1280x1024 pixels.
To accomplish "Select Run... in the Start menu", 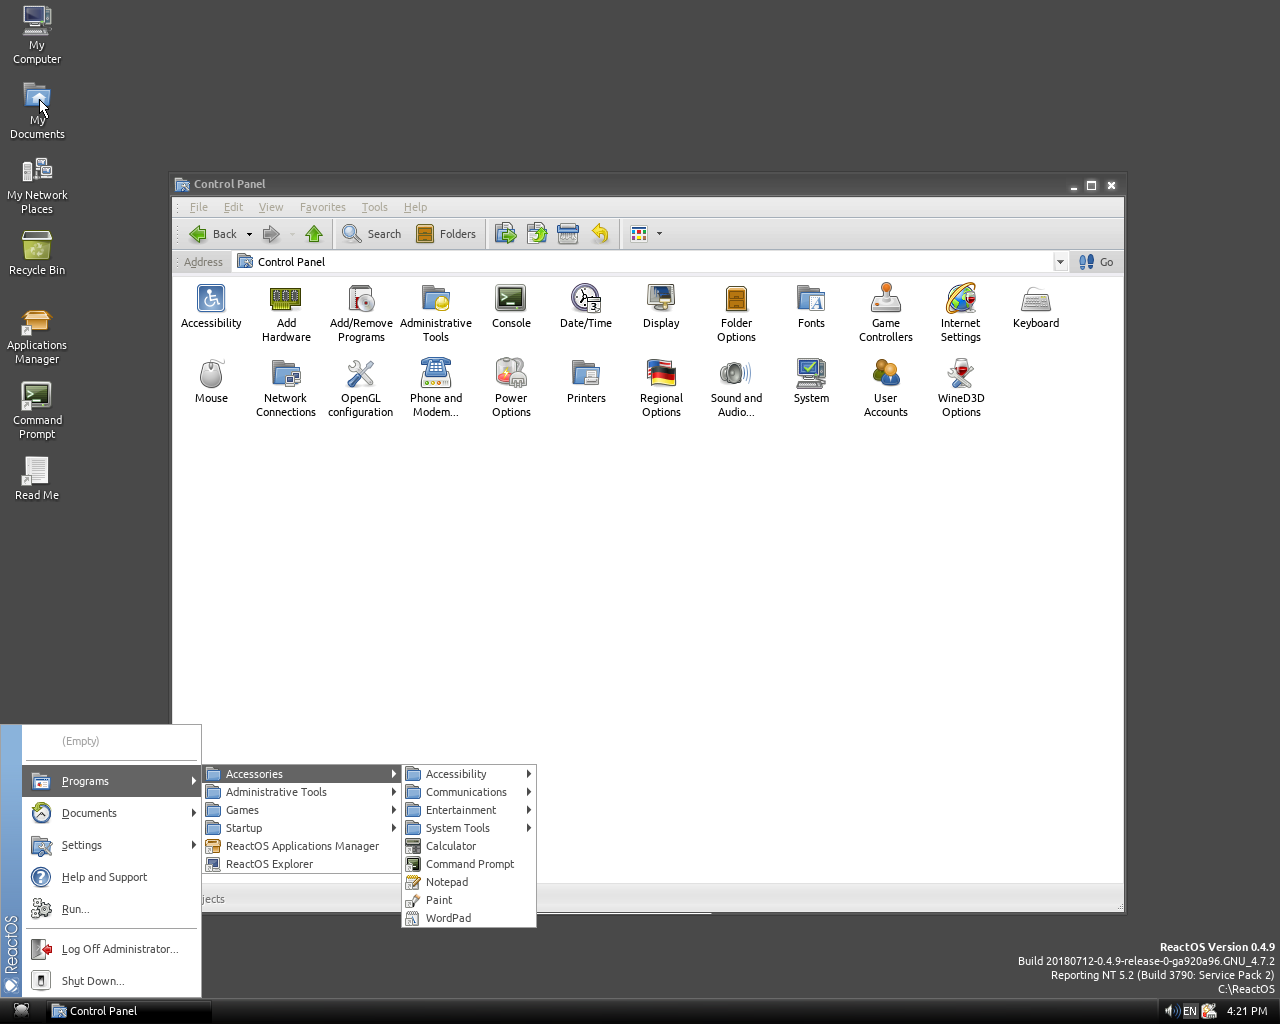I will click(x=111, y=909).
